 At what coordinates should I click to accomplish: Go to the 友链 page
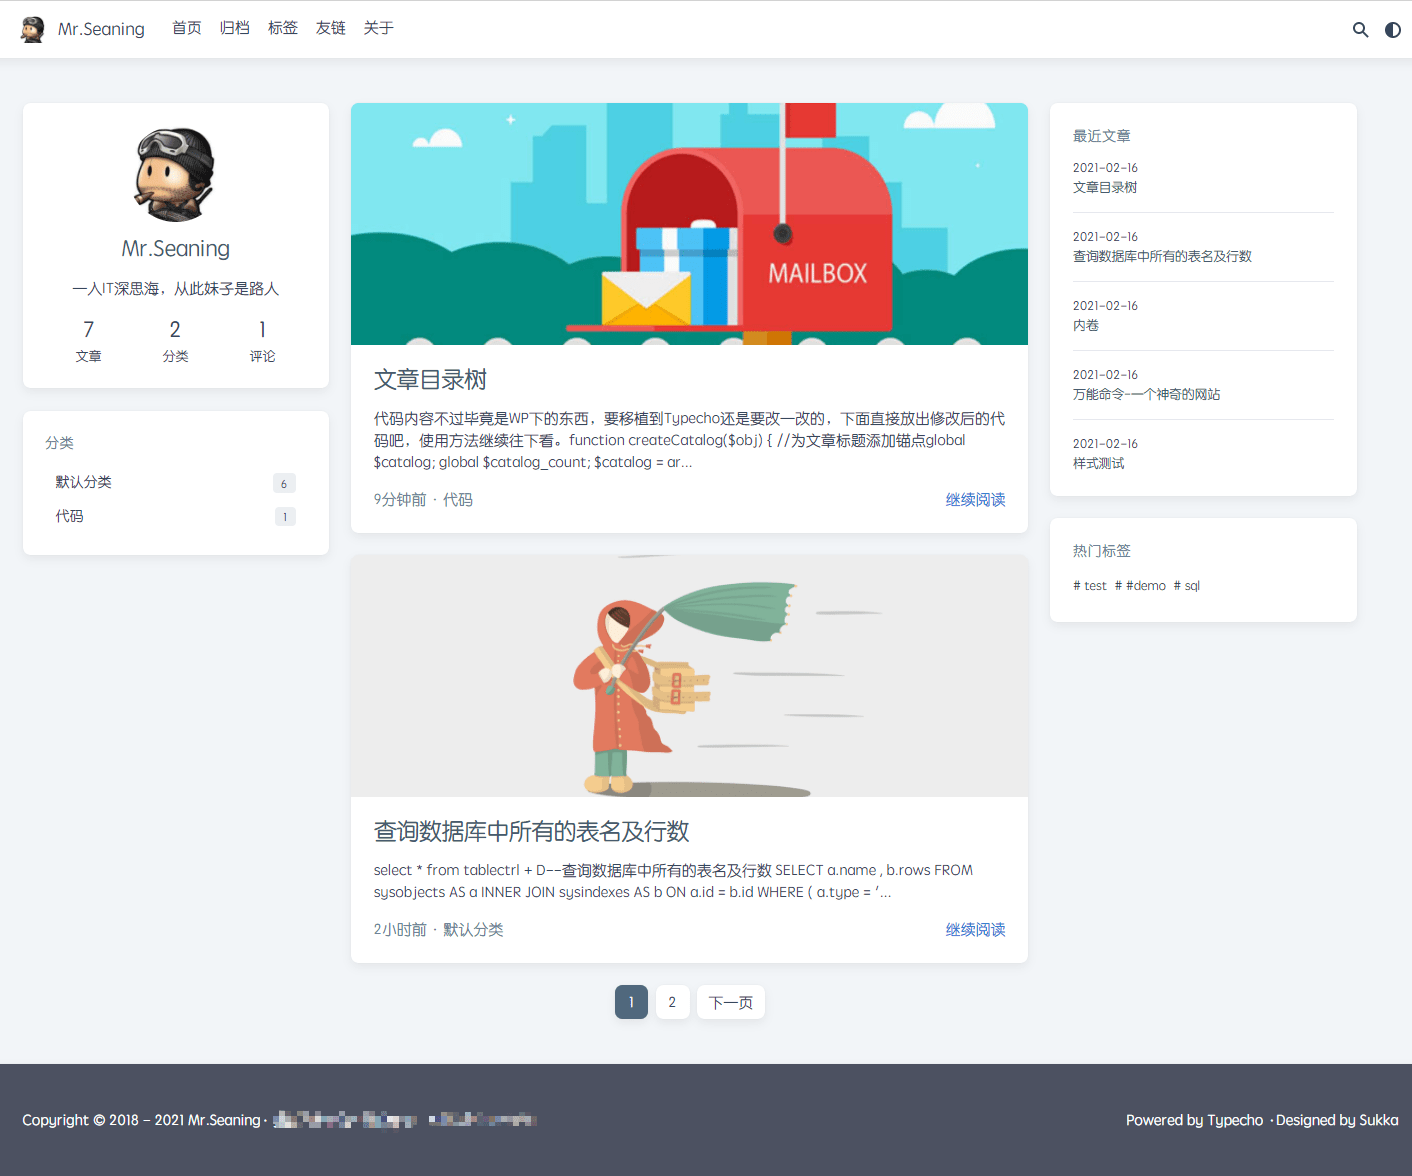click(x=331, y=28)
